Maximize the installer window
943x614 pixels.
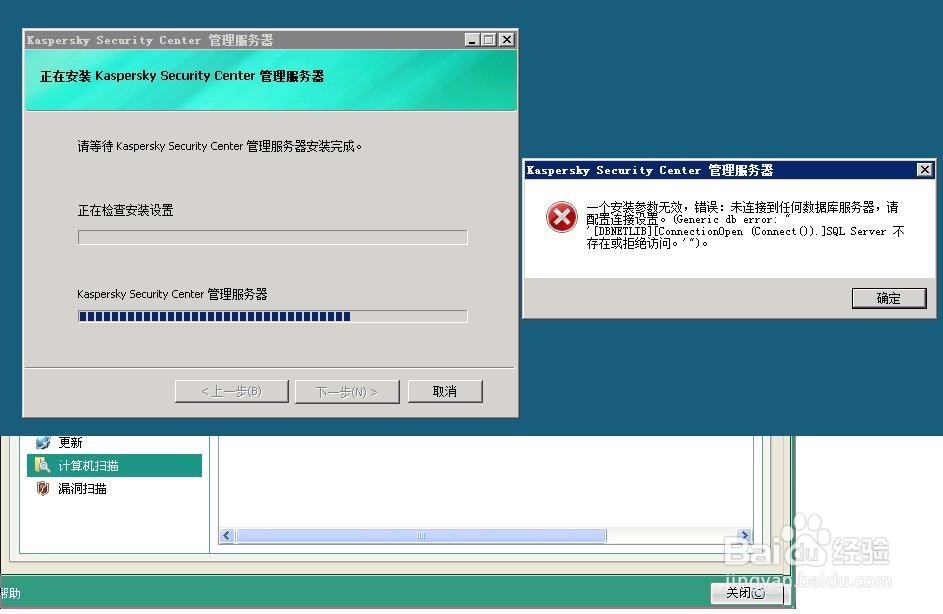(x=488, y=40)
